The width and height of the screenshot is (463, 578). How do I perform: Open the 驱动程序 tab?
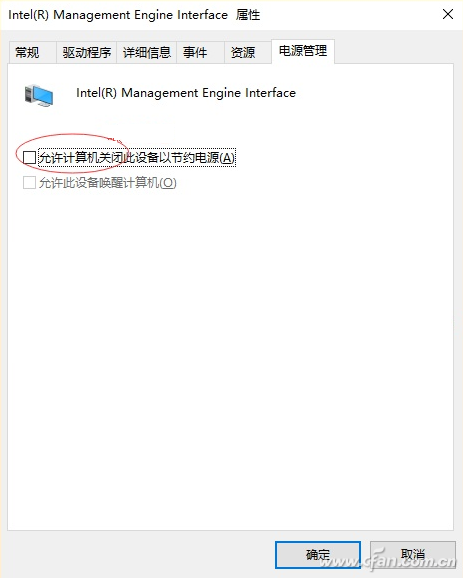pos(87,52)
